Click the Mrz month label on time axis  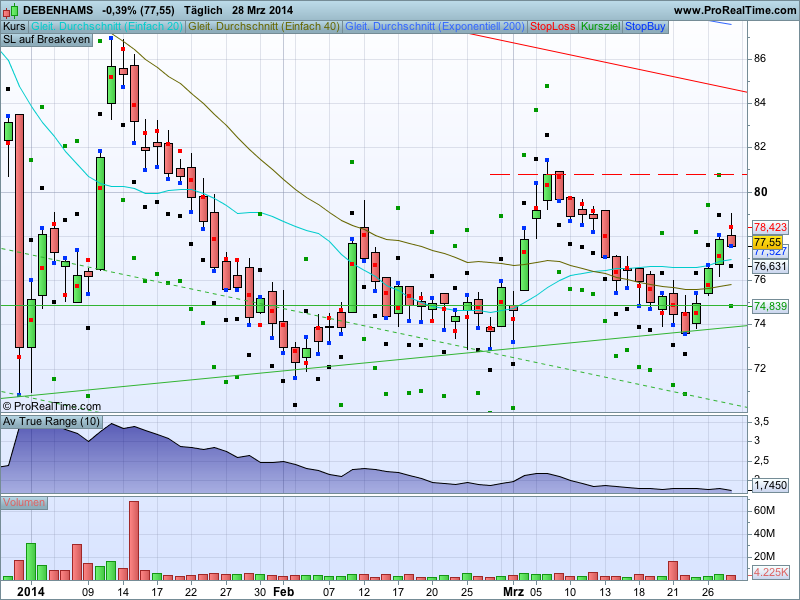point(513,592)
